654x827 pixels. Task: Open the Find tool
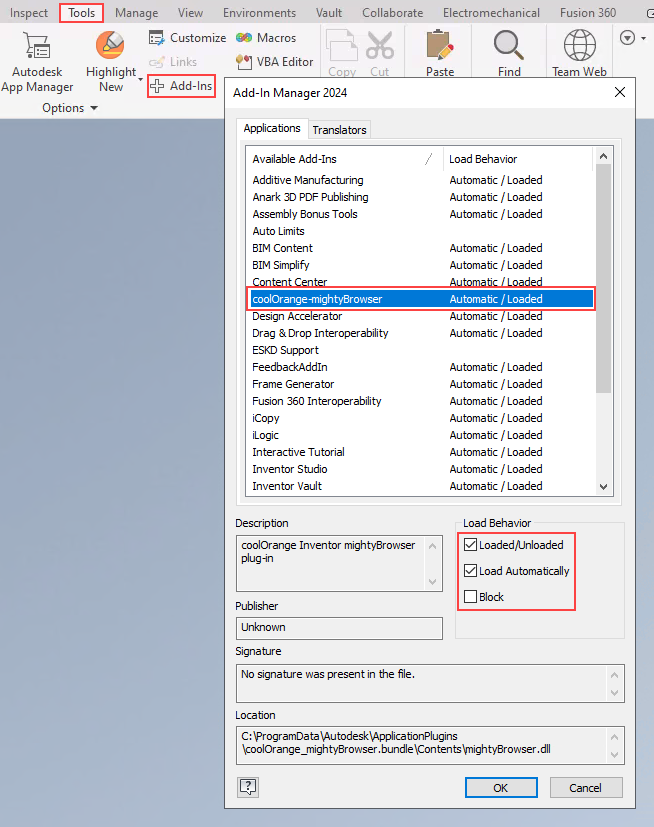pyautogui.click(x=509, y=53)
